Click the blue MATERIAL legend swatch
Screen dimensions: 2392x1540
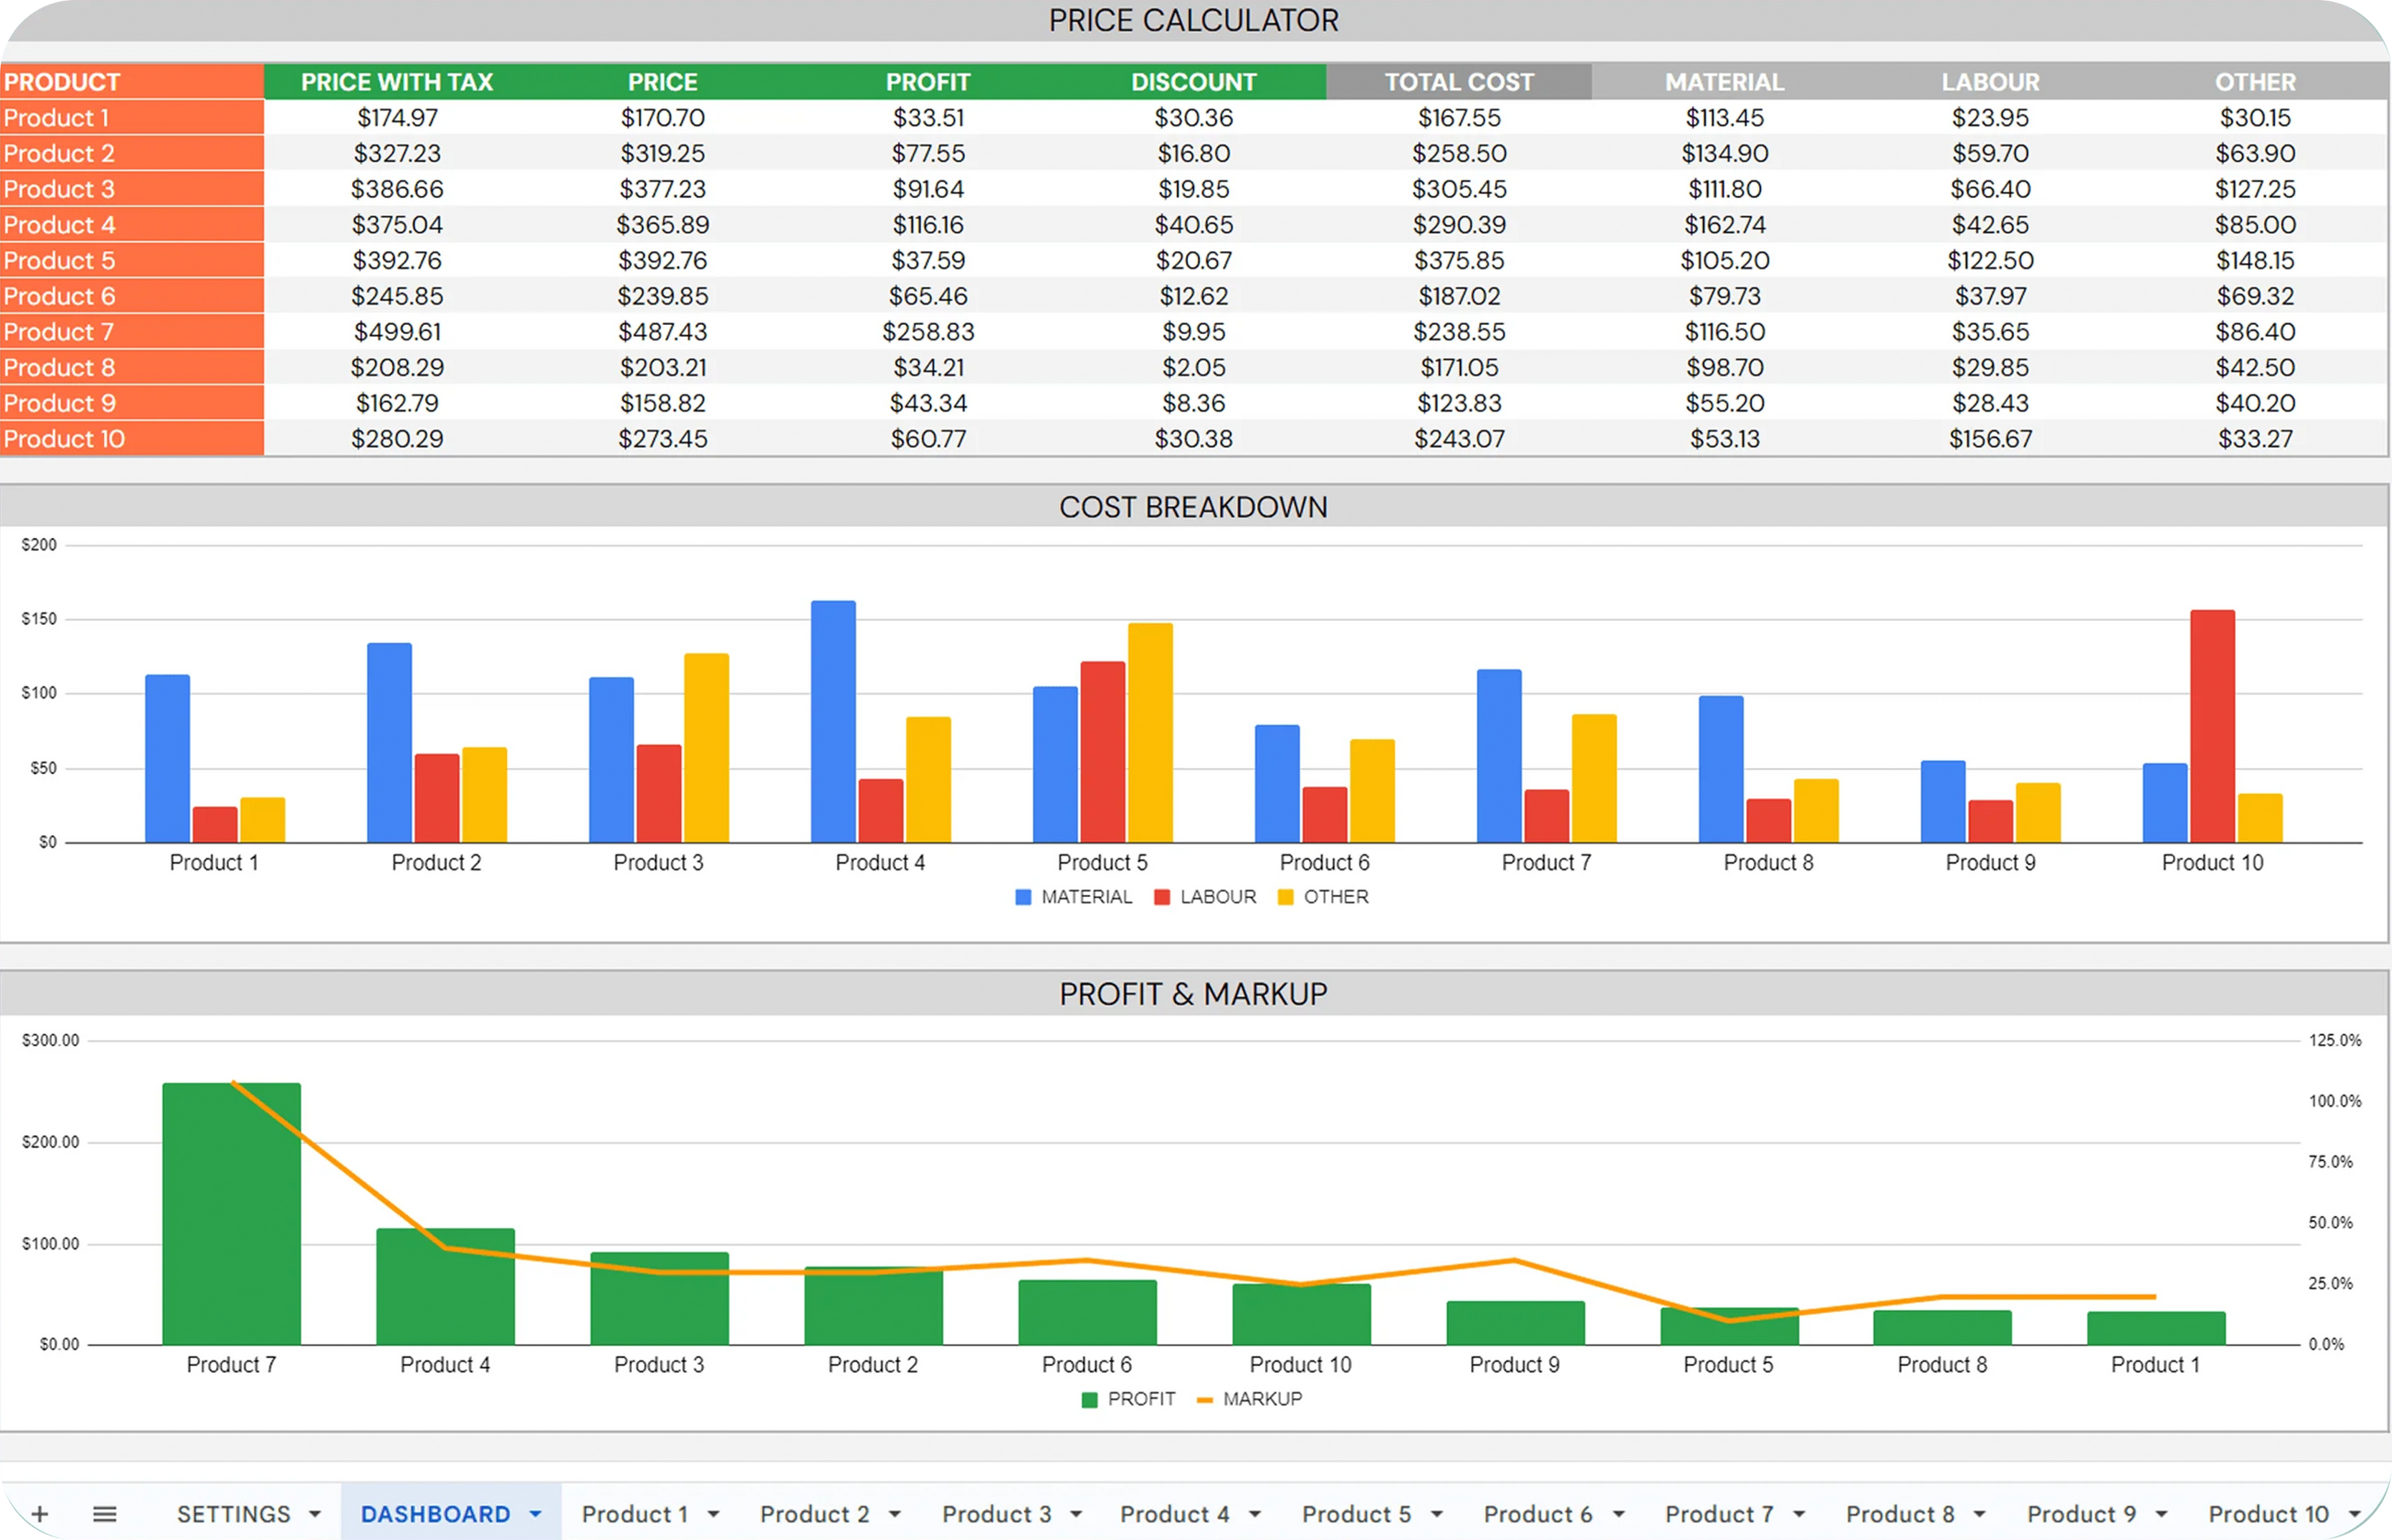pyautogui.click(x=1023, y=897)
